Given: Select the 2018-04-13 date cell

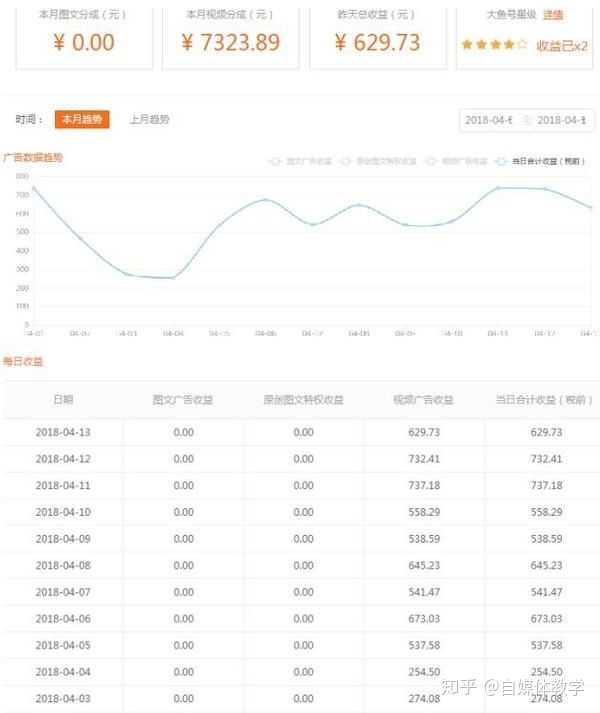Looking at the screenshot, I should pyautogui.click(x=63, y=432).
